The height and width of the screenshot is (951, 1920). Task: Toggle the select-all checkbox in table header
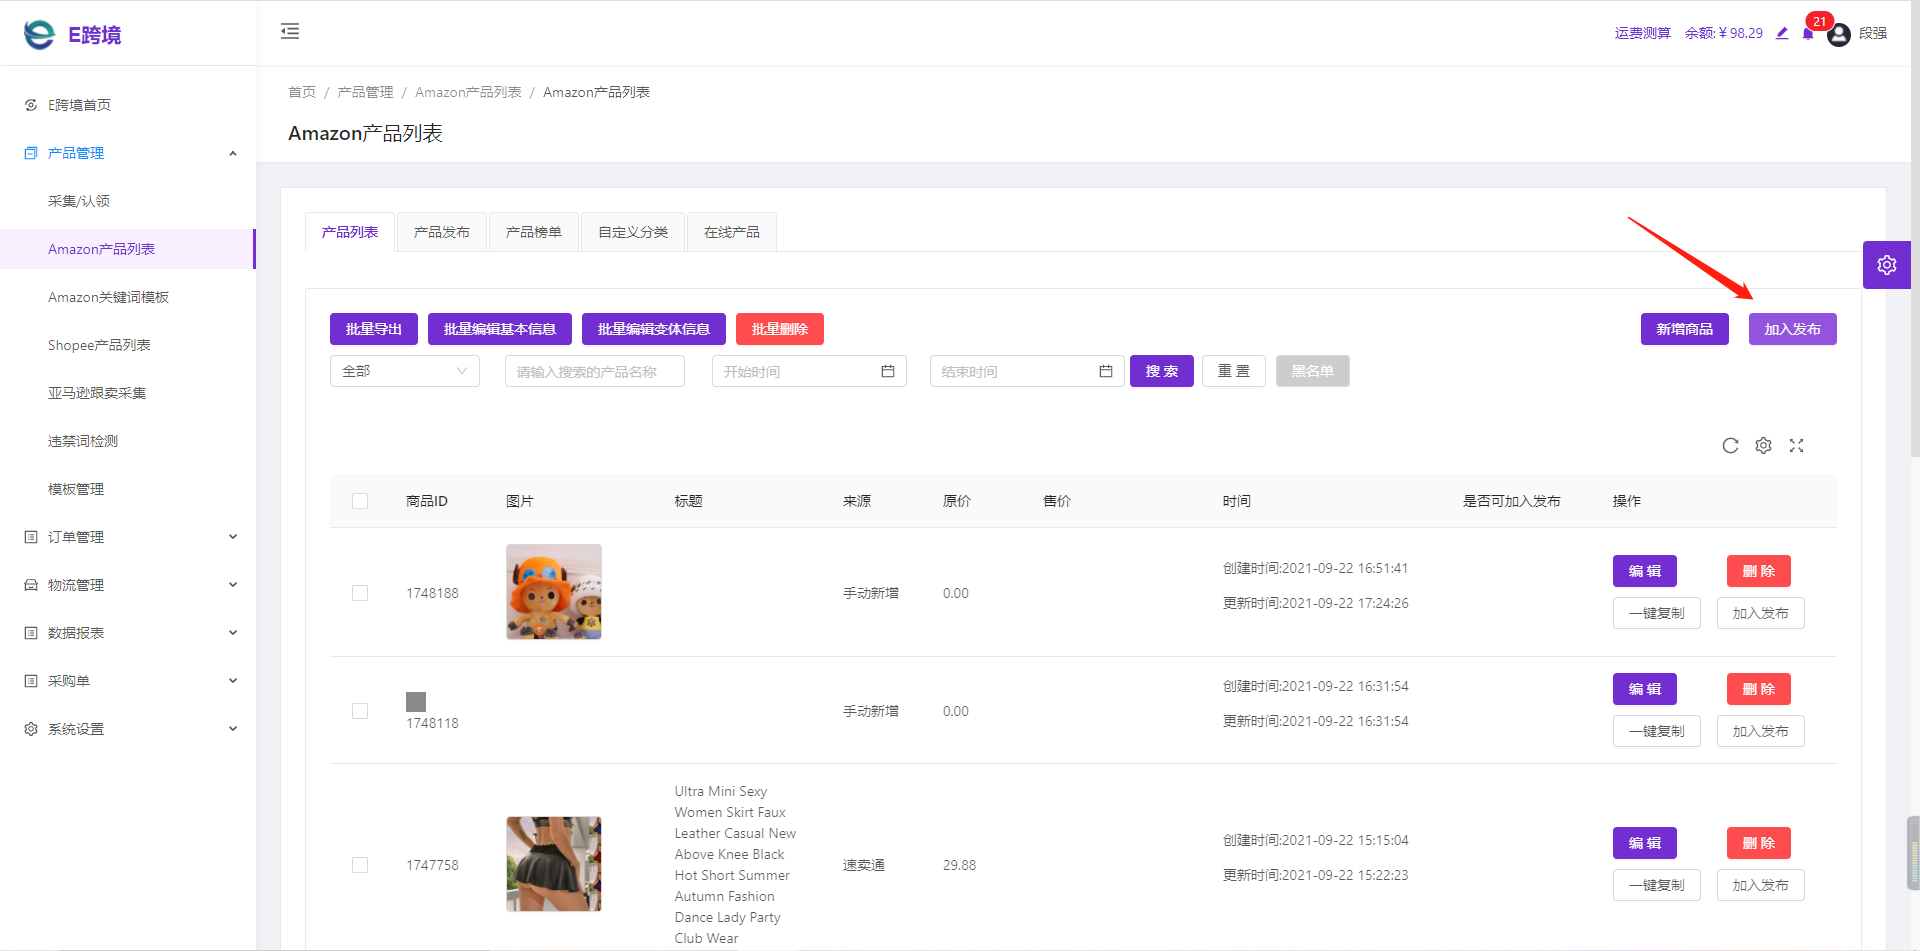(x=360, y=501)
